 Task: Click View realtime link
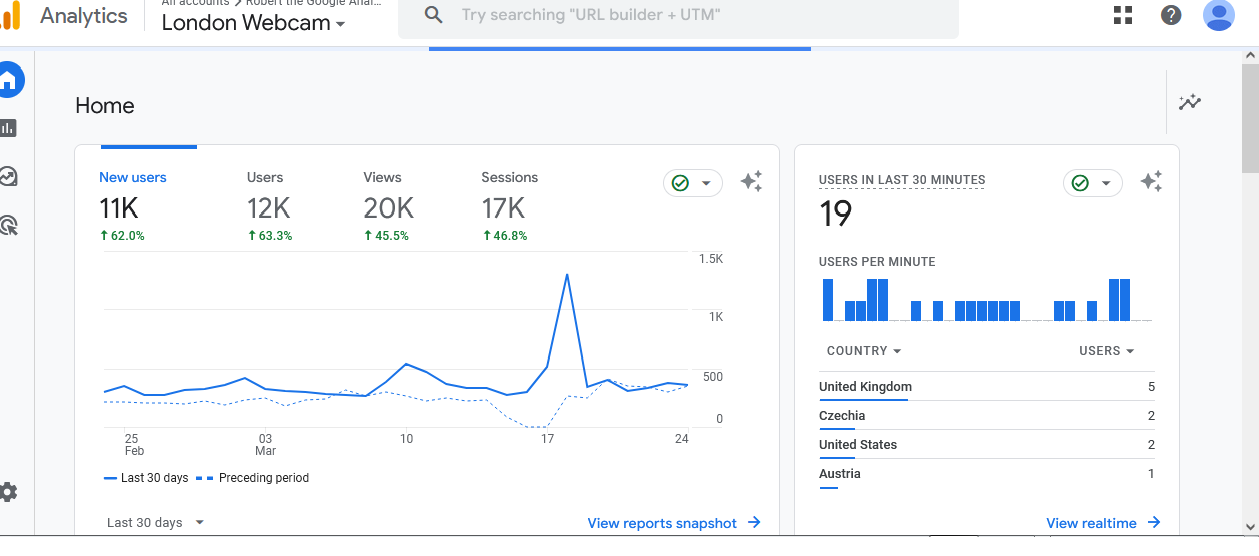coord(1091,523)
